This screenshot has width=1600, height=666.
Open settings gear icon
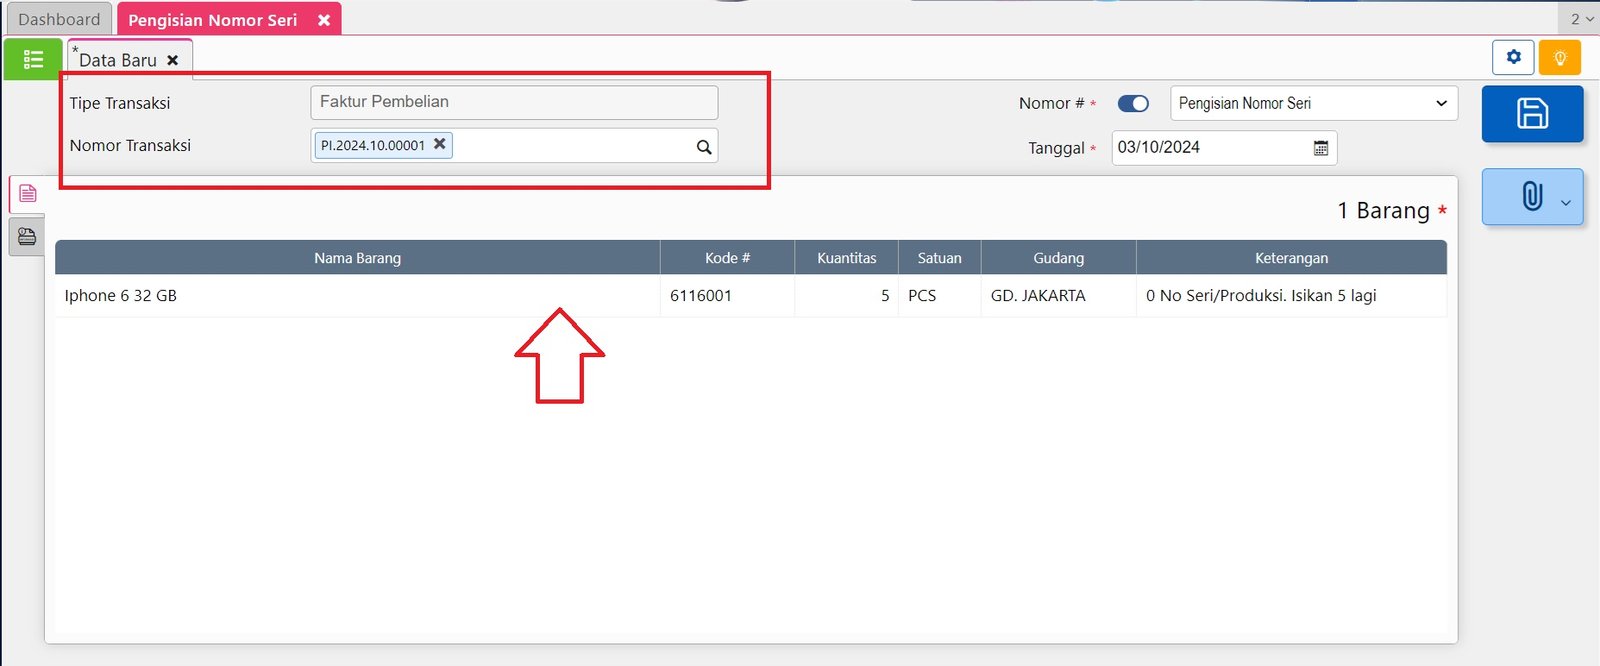(x=1513, y=57)
